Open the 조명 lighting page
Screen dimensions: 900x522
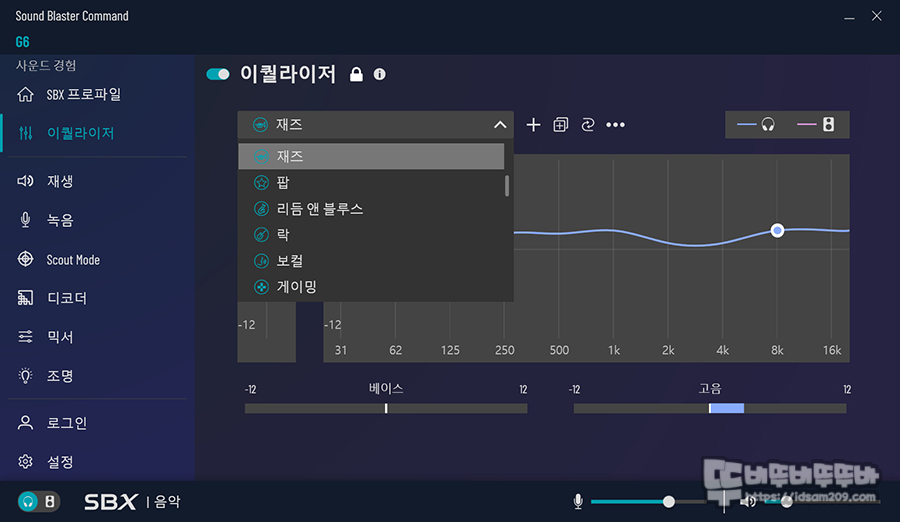click(45, 376)
